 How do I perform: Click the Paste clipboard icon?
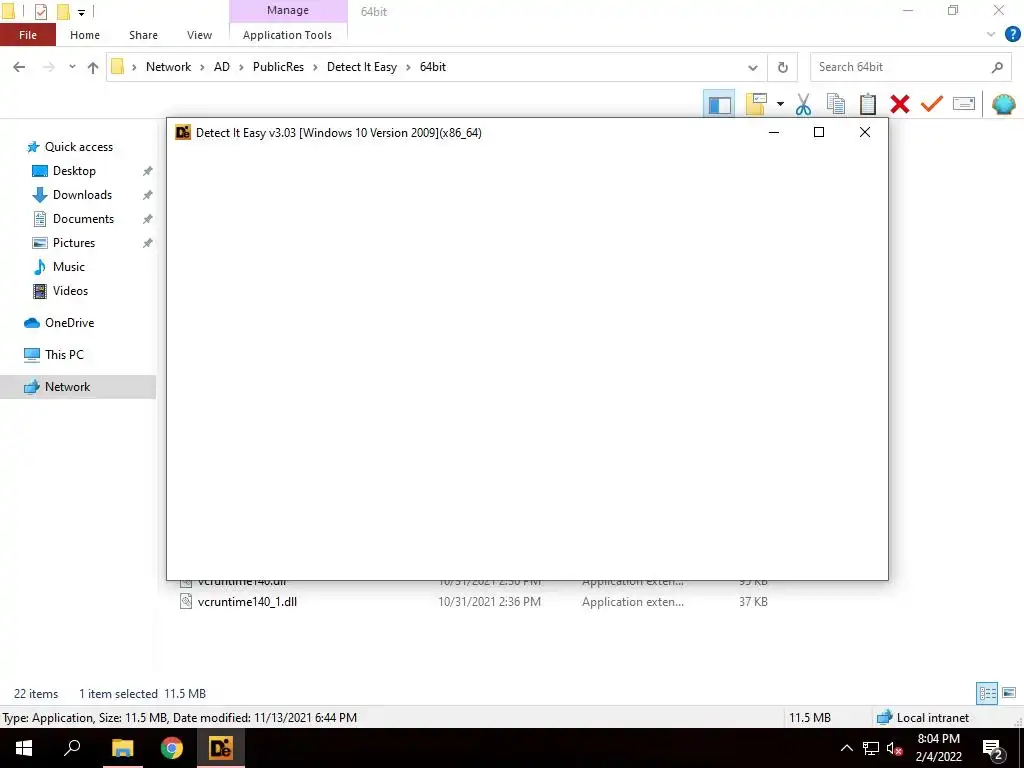[867, 104]
